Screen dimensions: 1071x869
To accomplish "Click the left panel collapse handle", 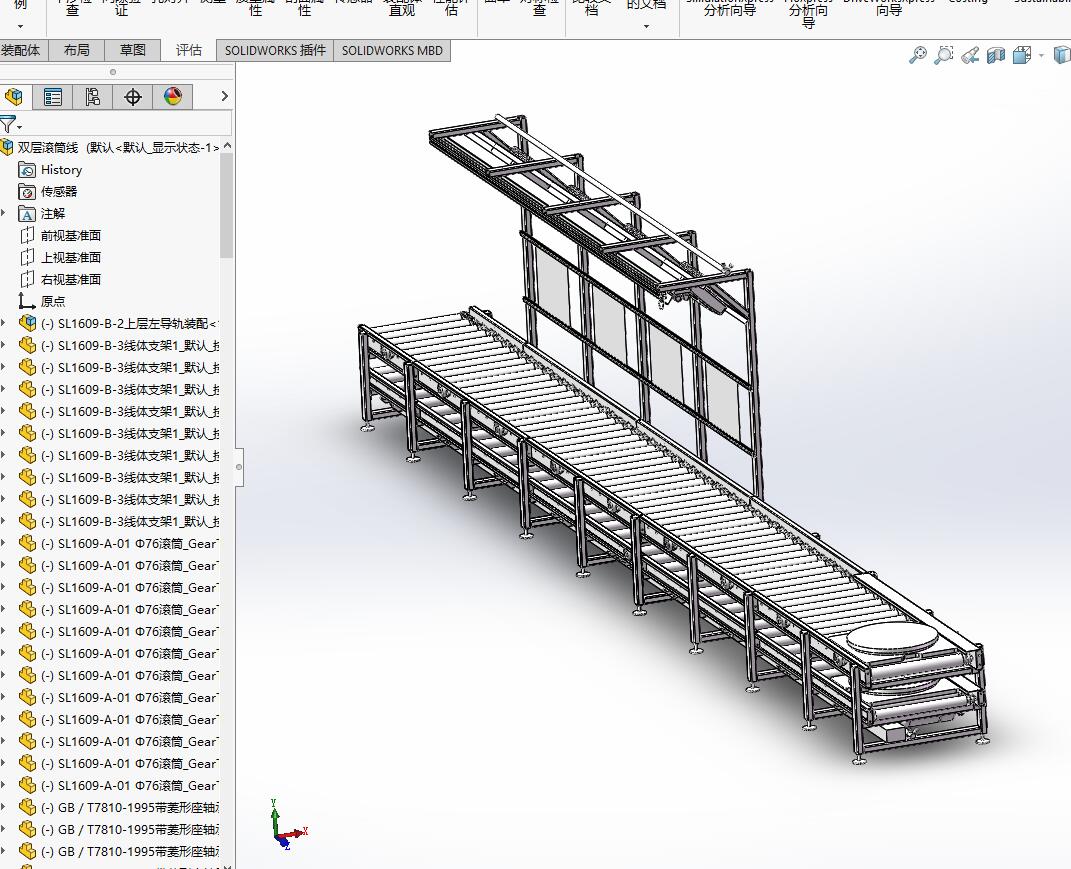I will click(x=239, y=467).
